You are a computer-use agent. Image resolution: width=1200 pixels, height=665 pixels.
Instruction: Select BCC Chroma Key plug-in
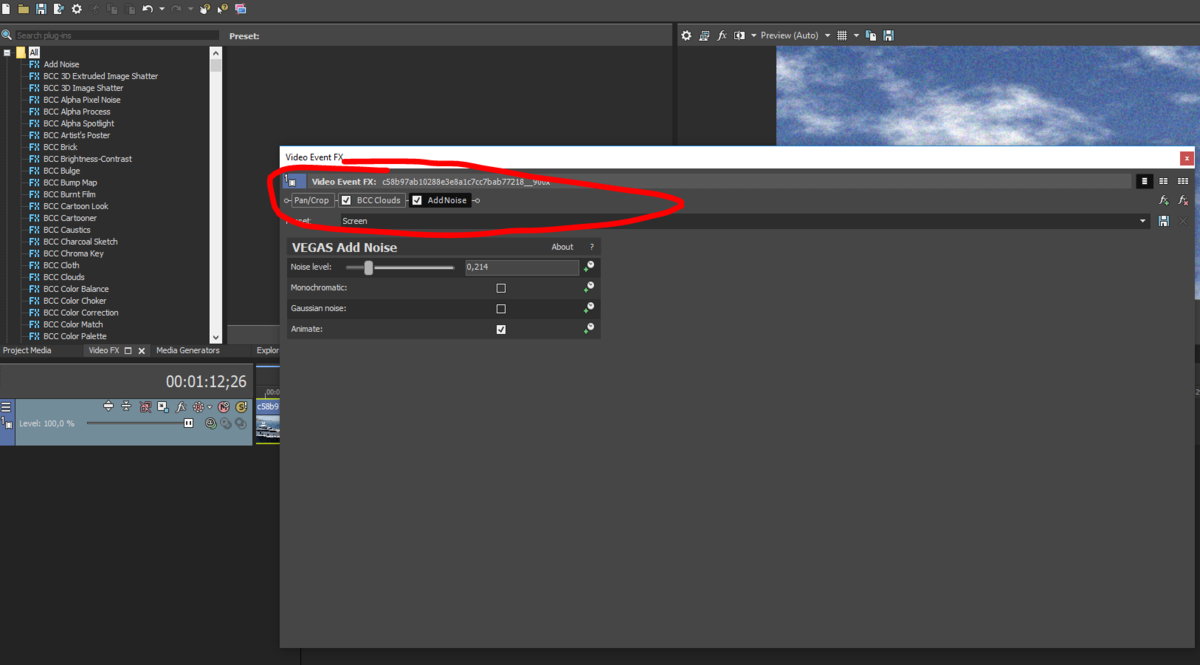click(73, 253)
